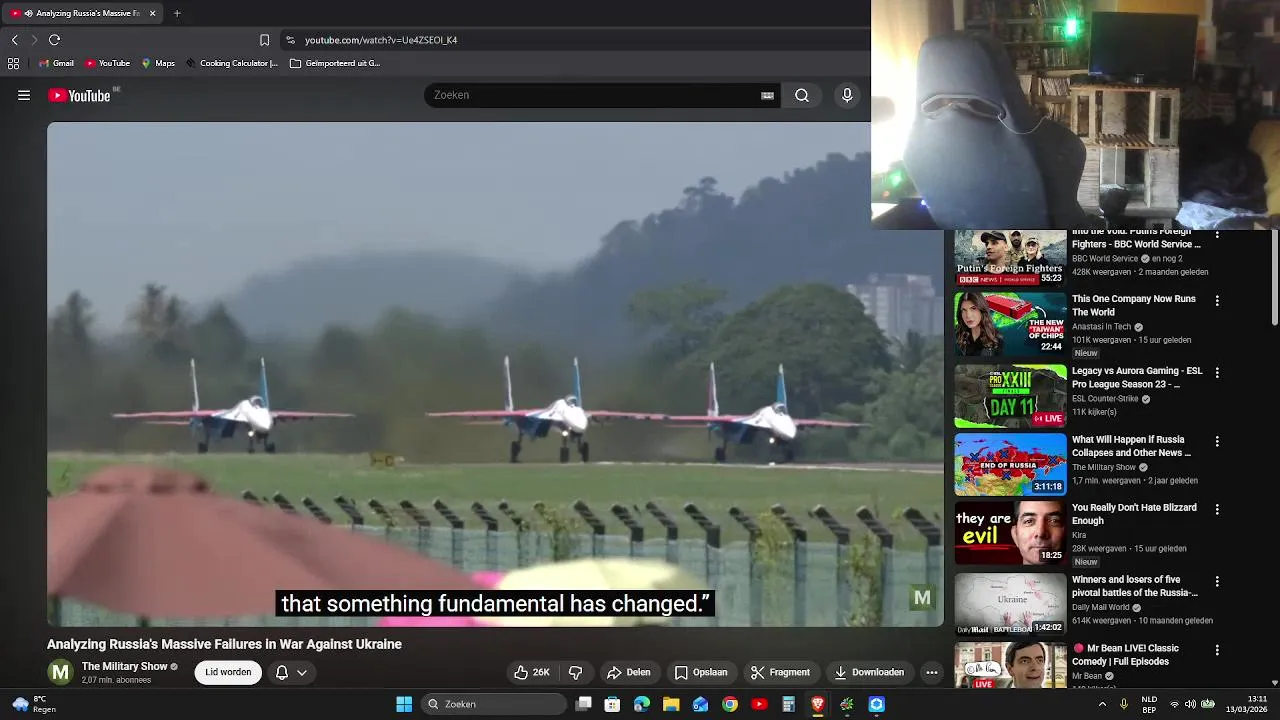Click the video player to pause playback

point(495,374)
